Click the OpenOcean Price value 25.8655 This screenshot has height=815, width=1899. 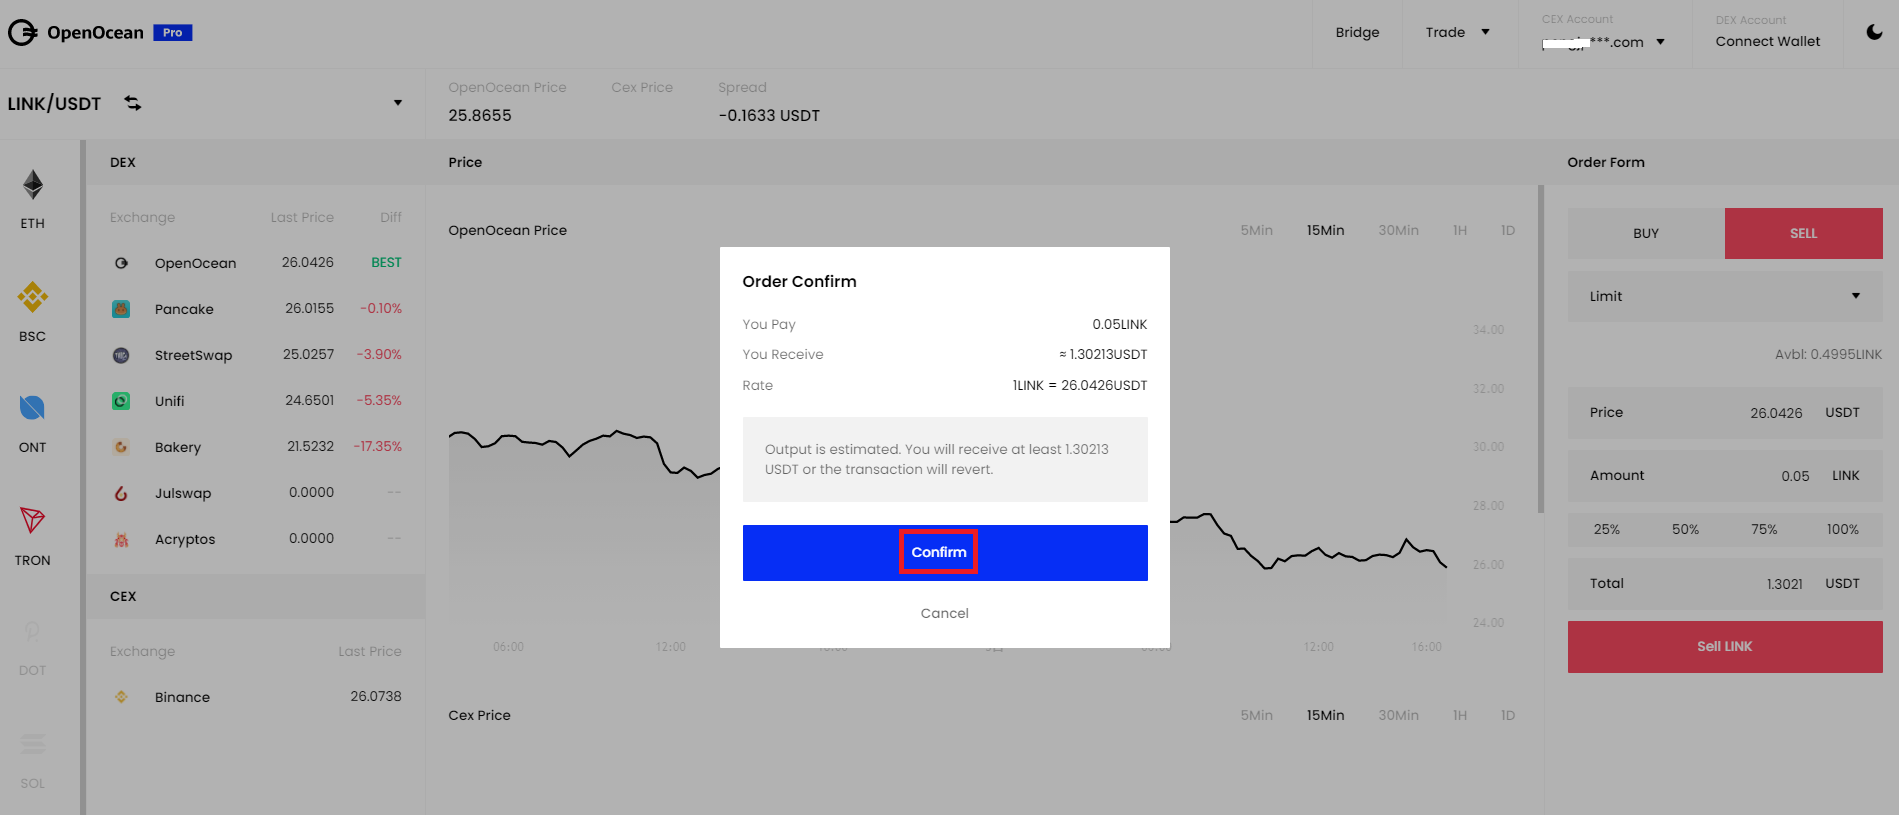[x=480, y=115]
